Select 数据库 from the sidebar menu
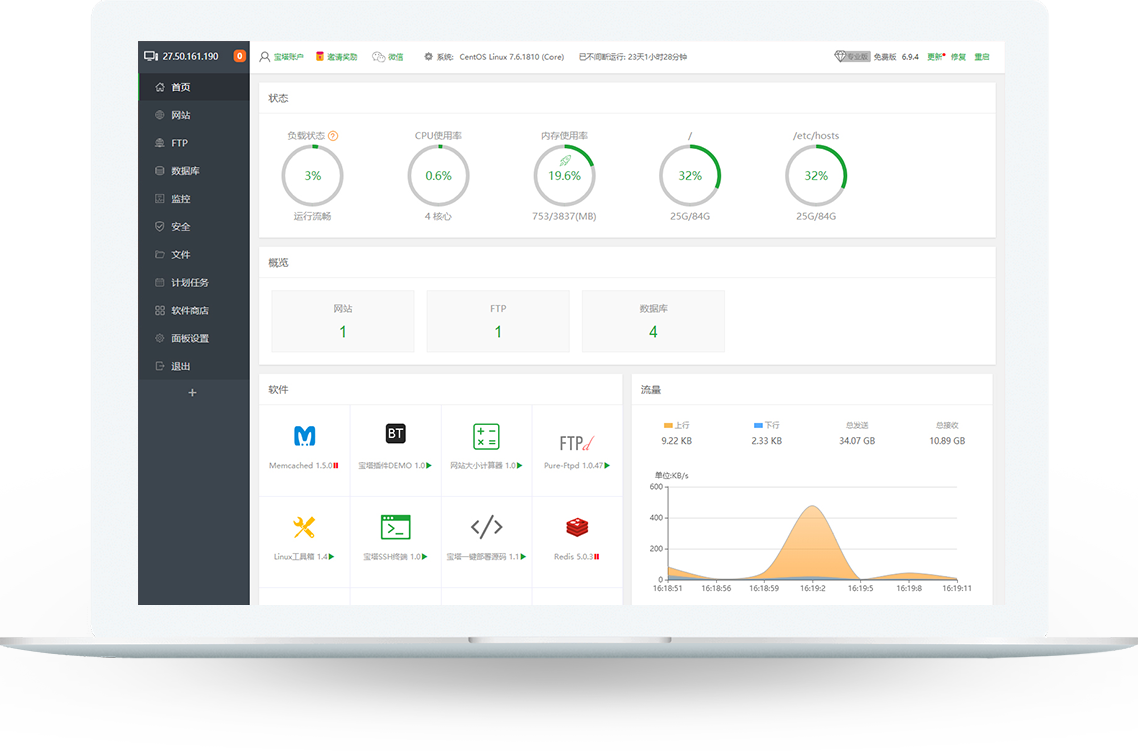1138x751 pixels. (185, 171)
